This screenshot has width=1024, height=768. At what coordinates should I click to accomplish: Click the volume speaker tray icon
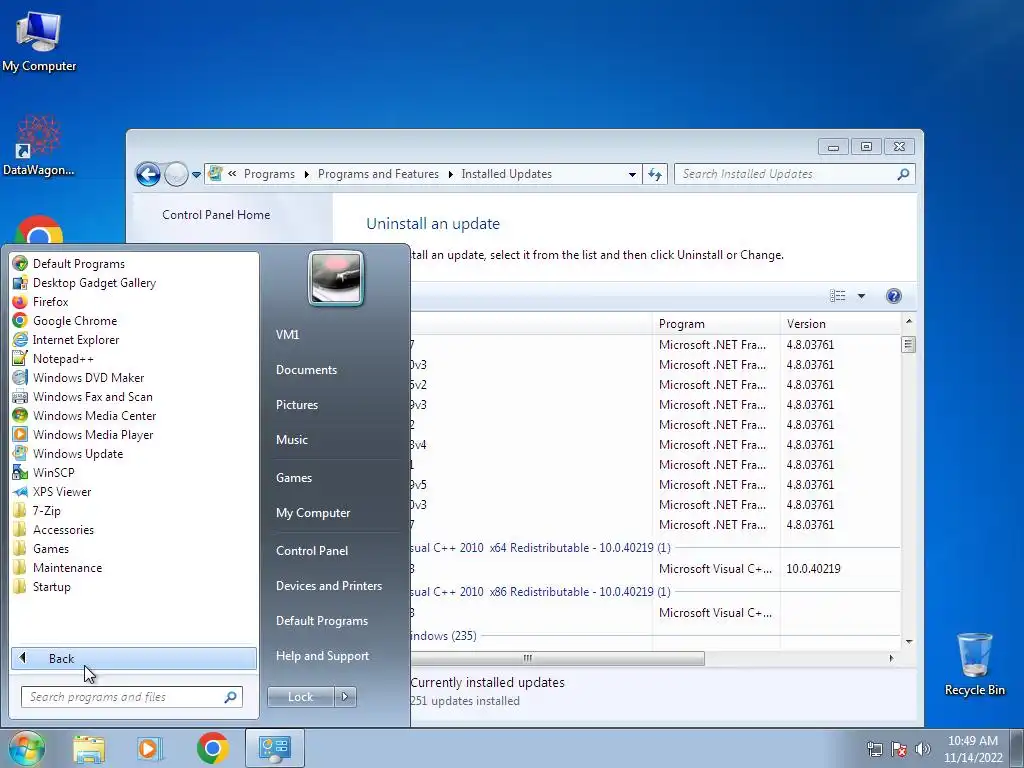(922, 749)
